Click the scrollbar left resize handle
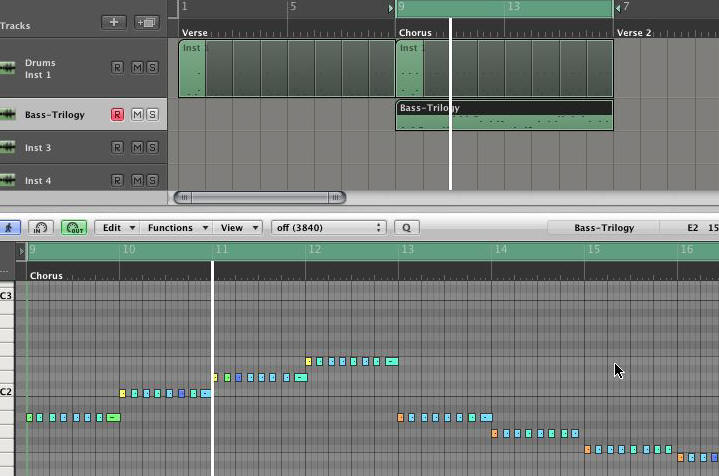This screenshot has height=476, width=719. (183, 197)
